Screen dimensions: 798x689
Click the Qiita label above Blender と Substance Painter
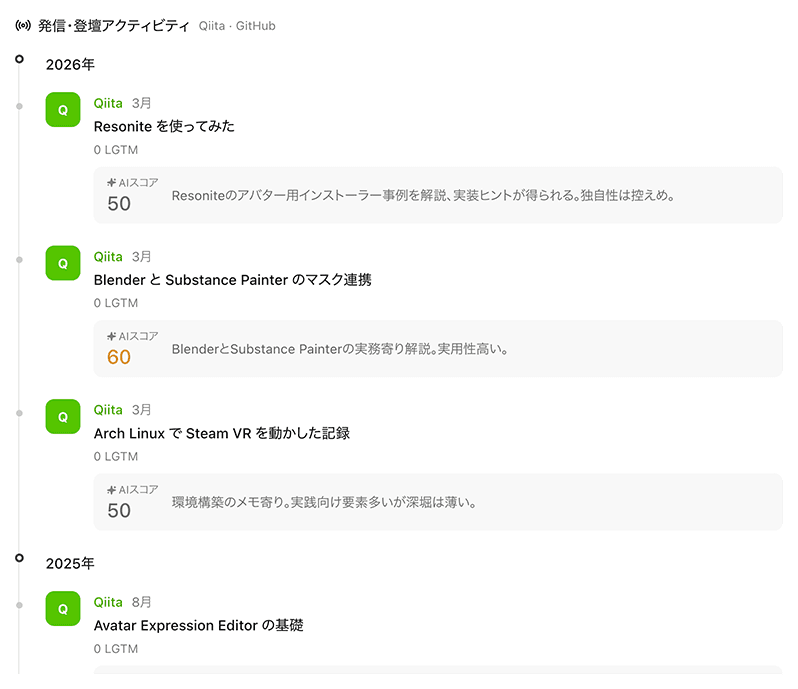pyautogui.click(x=108, y=257)
